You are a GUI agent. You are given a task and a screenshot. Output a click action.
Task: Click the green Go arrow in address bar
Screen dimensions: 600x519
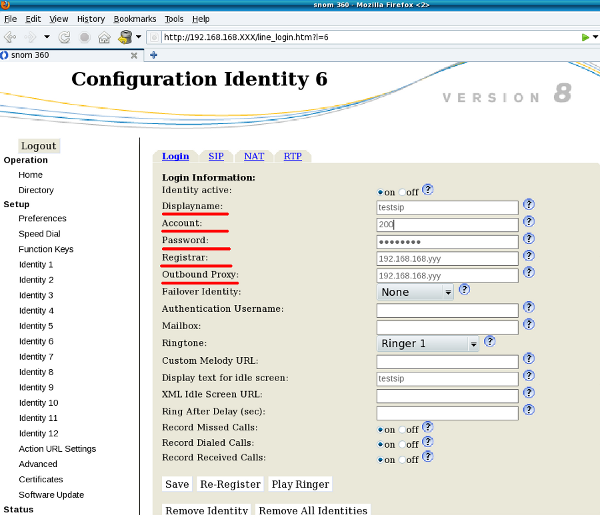click(x=585, y=37)
